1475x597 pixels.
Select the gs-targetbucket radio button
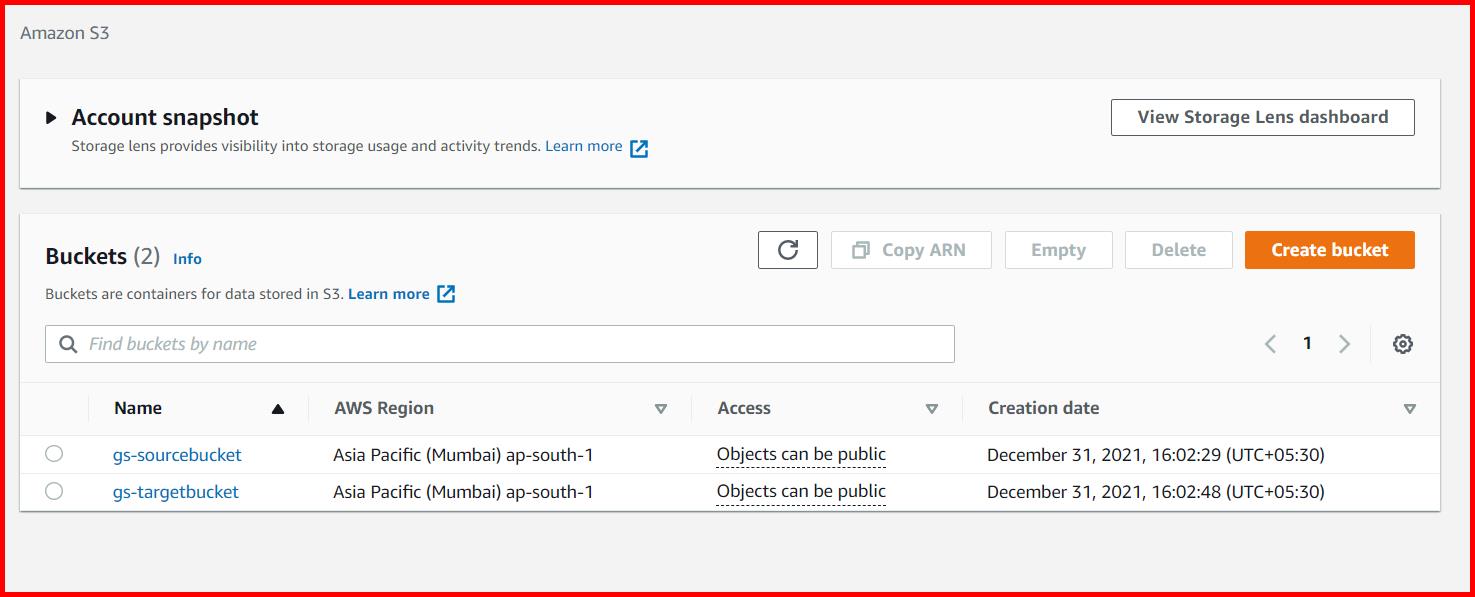coord(54,491)
